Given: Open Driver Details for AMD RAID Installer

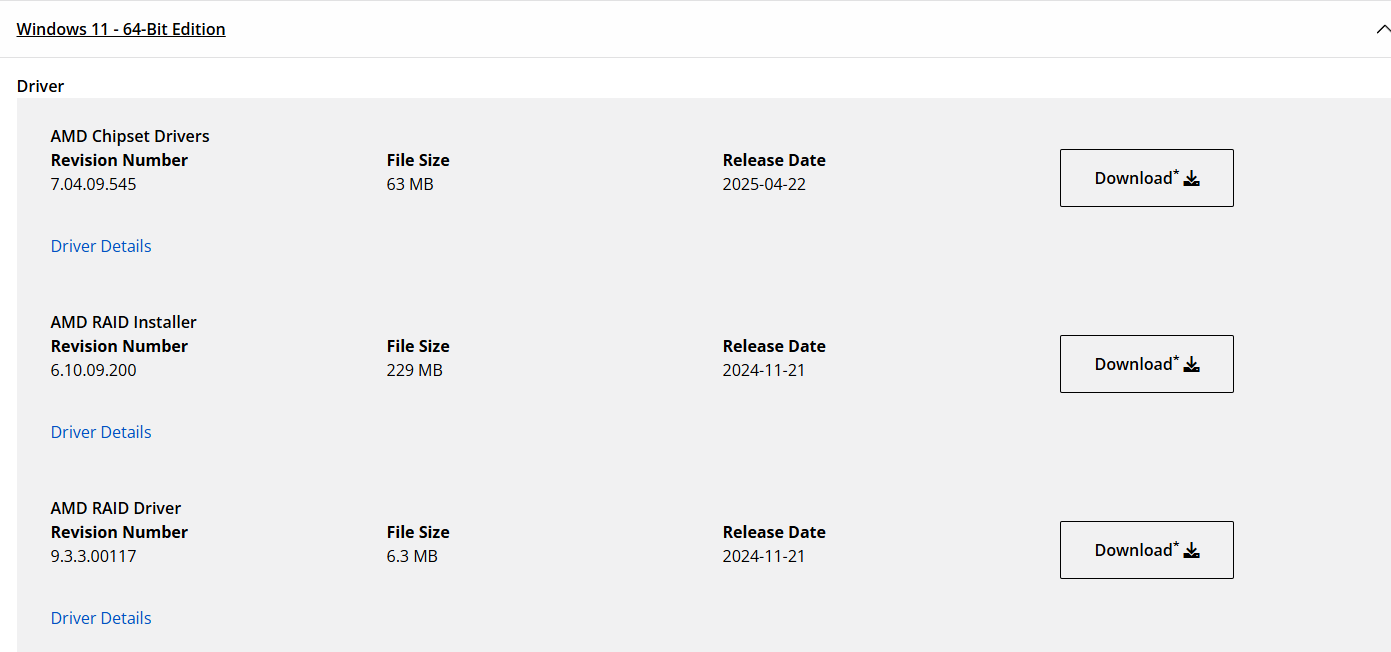Looking at the screenshot, I should point(101,432).
